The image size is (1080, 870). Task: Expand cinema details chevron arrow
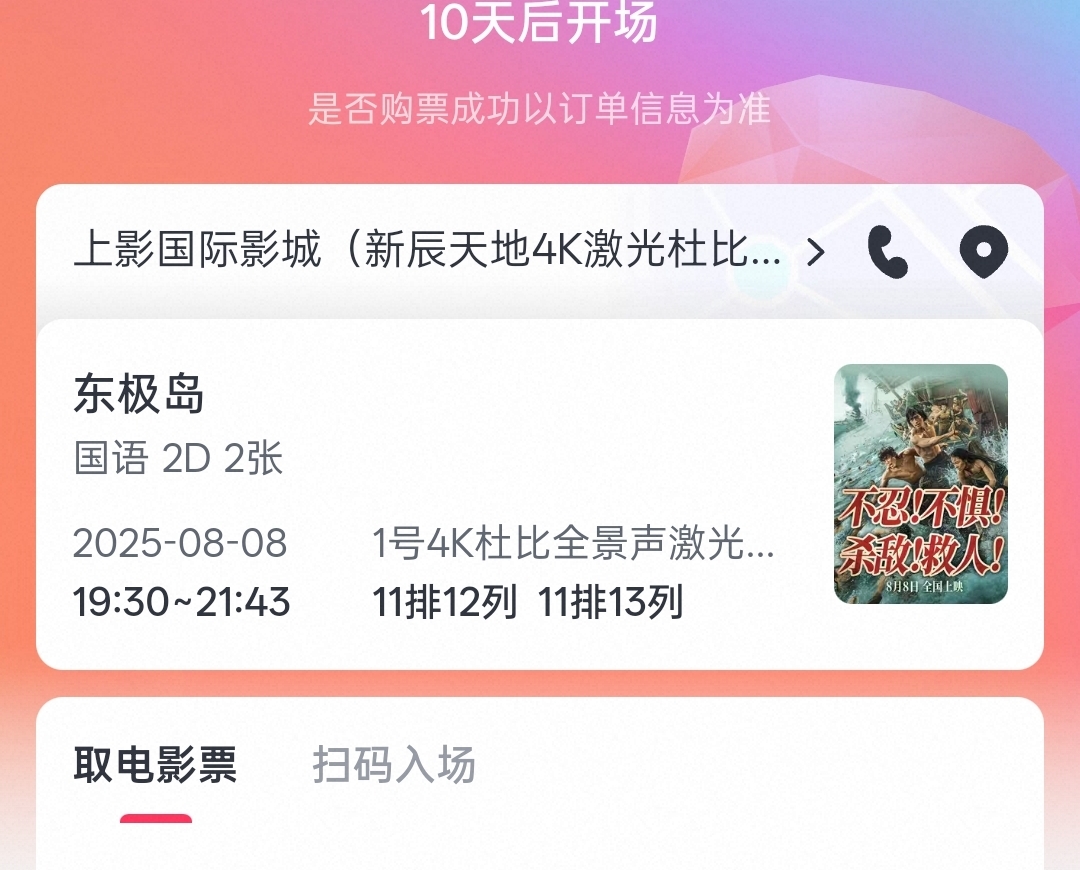click(x=816, y=252)
